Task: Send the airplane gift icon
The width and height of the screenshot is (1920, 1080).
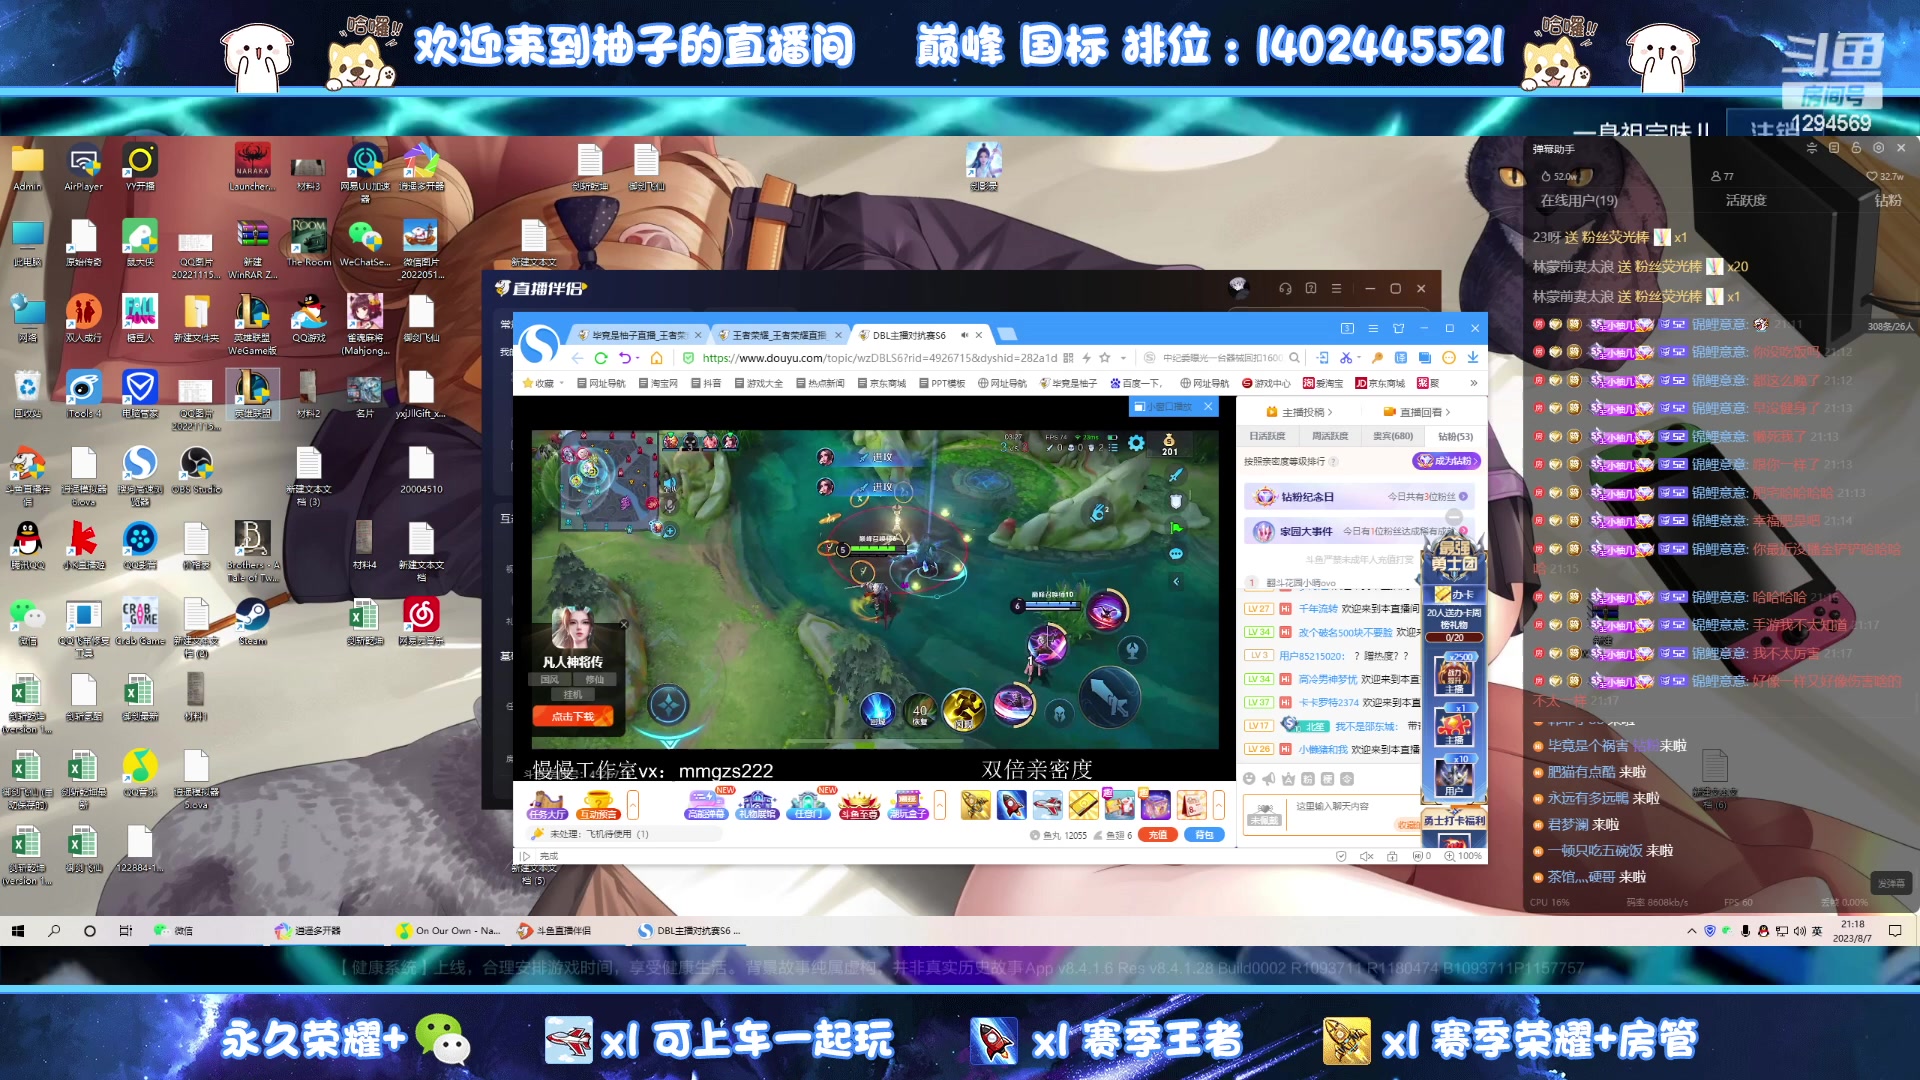Action: point(1047,804)
